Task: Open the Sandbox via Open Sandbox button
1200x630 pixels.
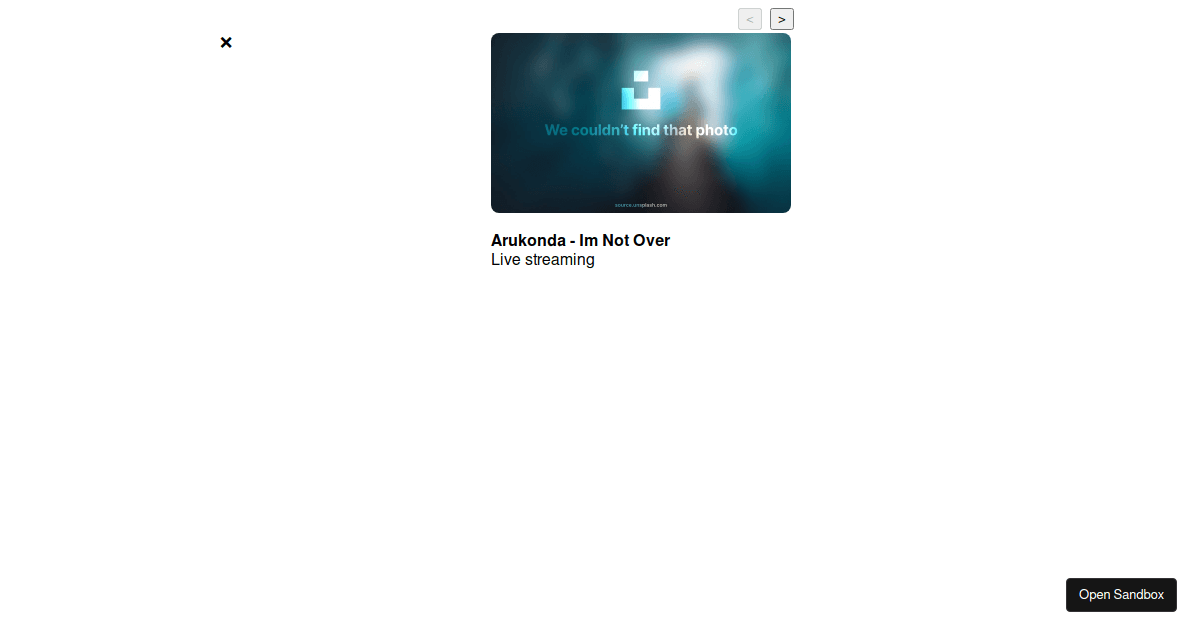Action: 1121,594
